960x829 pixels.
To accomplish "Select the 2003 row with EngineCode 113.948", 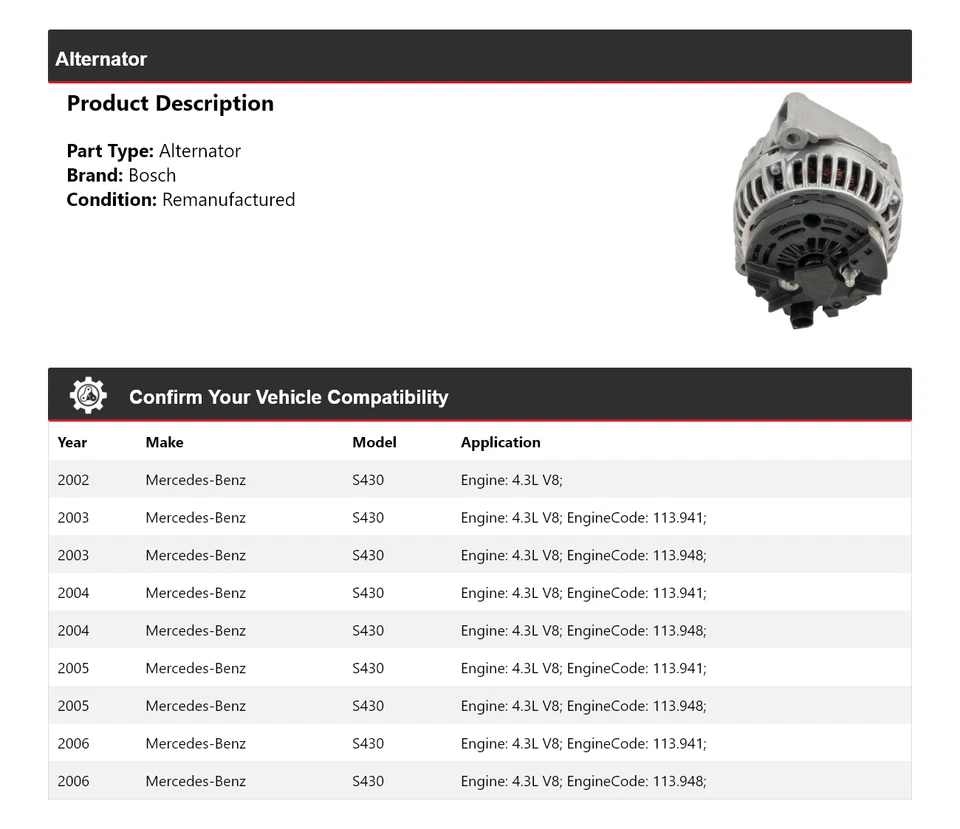I will tap(480, 555).
